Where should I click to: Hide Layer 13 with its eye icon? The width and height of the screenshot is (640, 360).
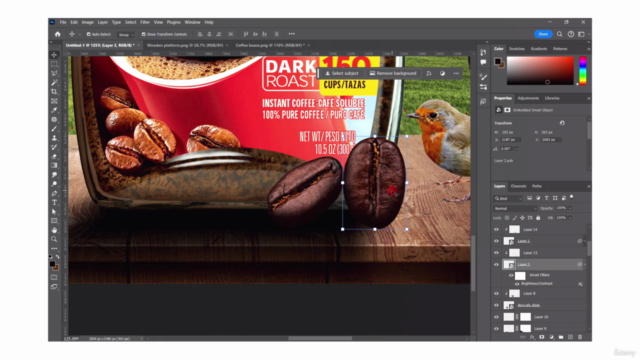pyautogui.click(x=496, y=253)
